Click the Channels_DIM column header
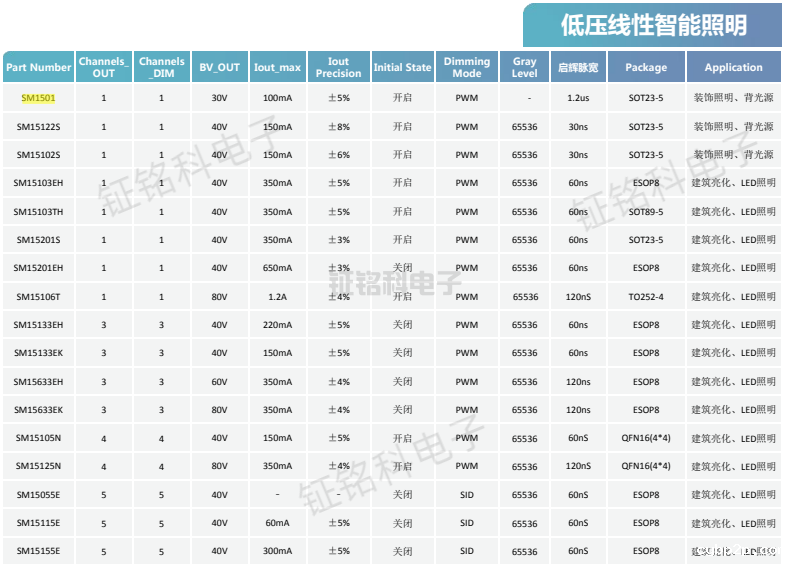 pos(161,67)
